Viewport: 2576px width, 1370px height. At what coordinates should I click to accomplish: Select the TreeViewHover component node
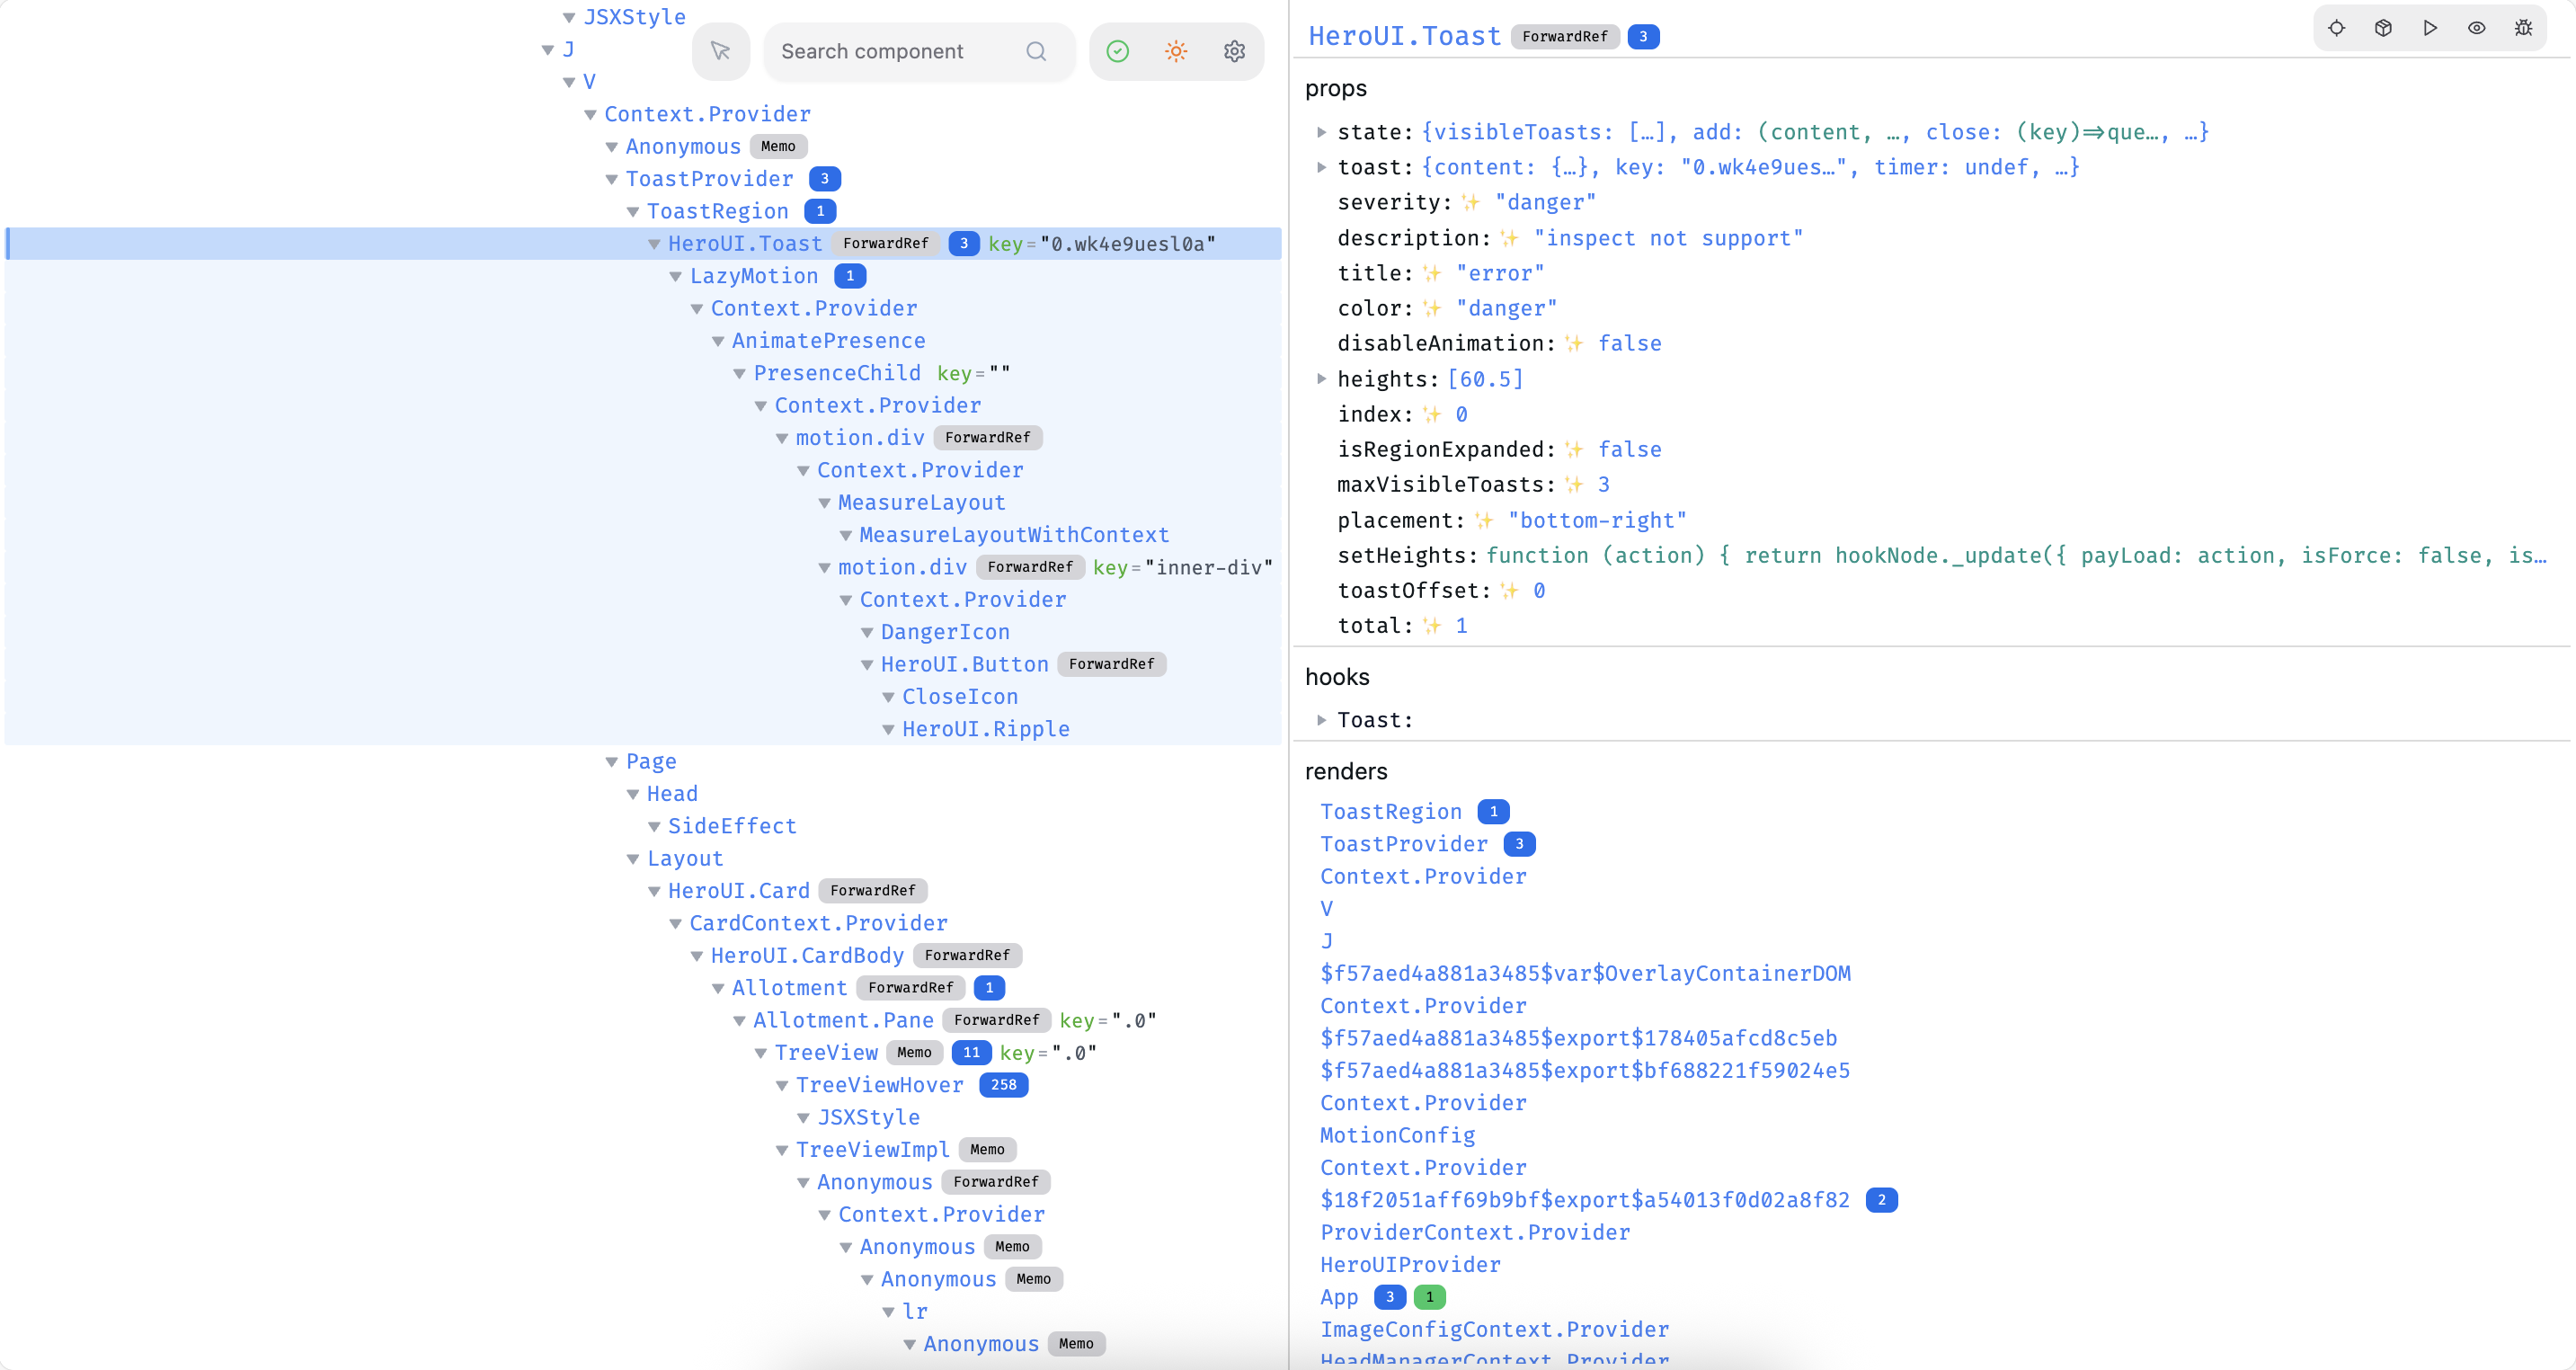point(879,1085)
